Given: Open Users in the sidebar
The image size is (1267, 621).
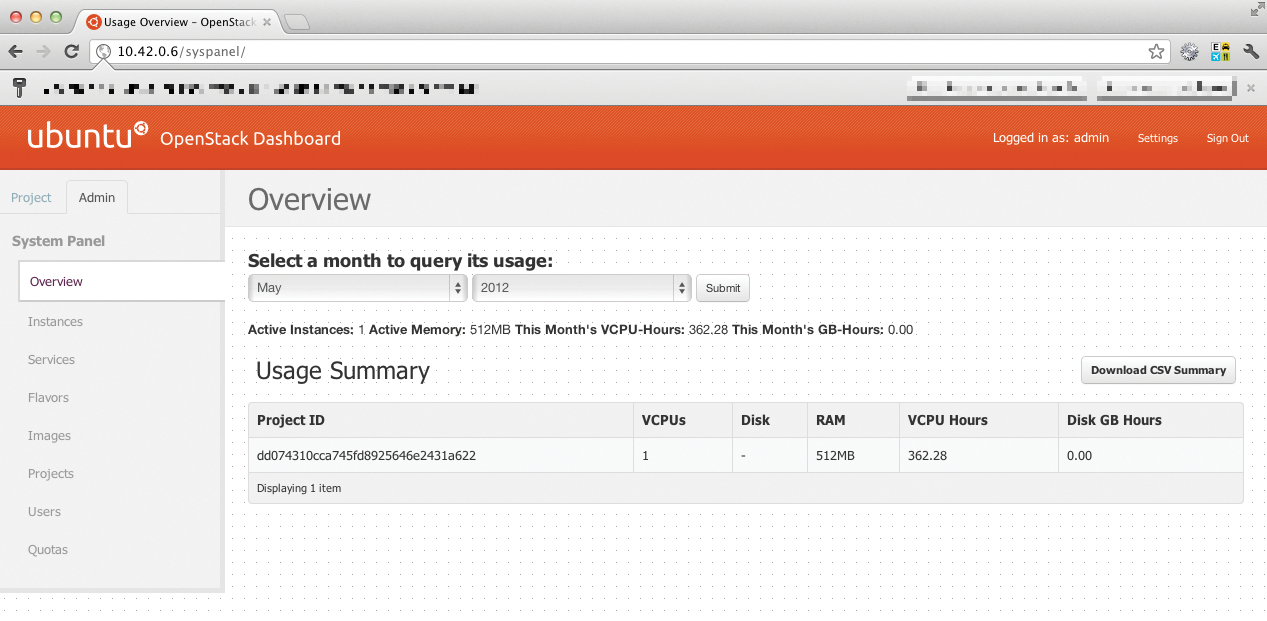Looking at the screenshot, I should coord(44,511).
